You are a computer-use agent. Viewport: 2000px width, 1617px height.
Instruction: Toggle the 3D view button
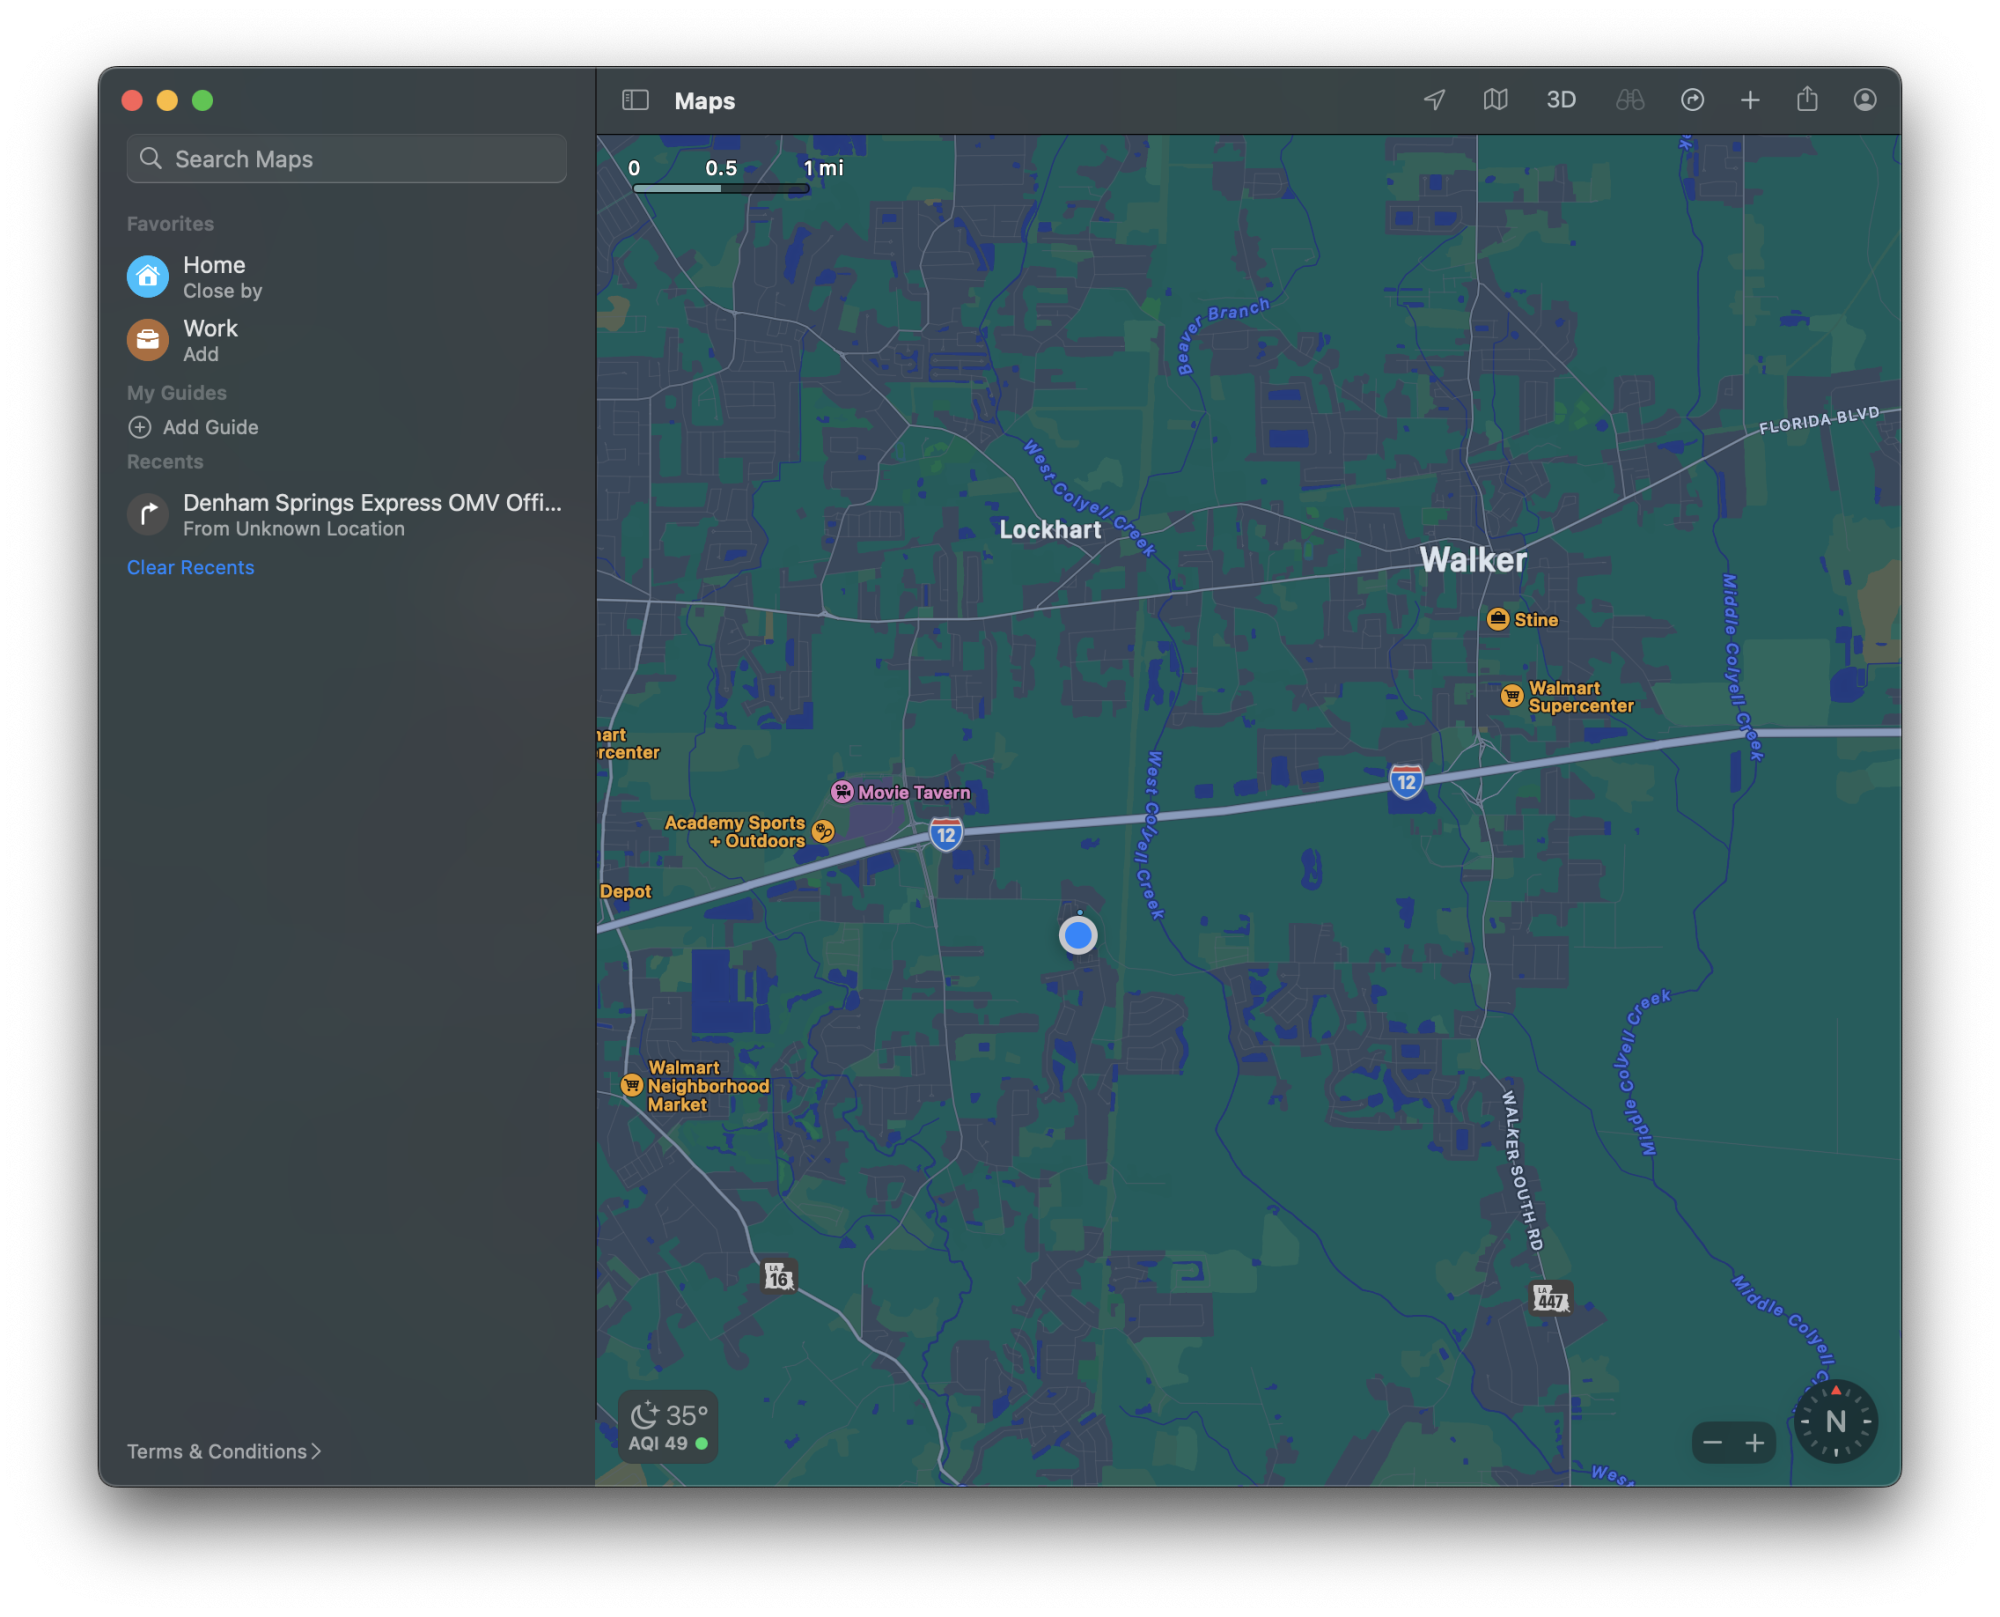coord(1560,100)
